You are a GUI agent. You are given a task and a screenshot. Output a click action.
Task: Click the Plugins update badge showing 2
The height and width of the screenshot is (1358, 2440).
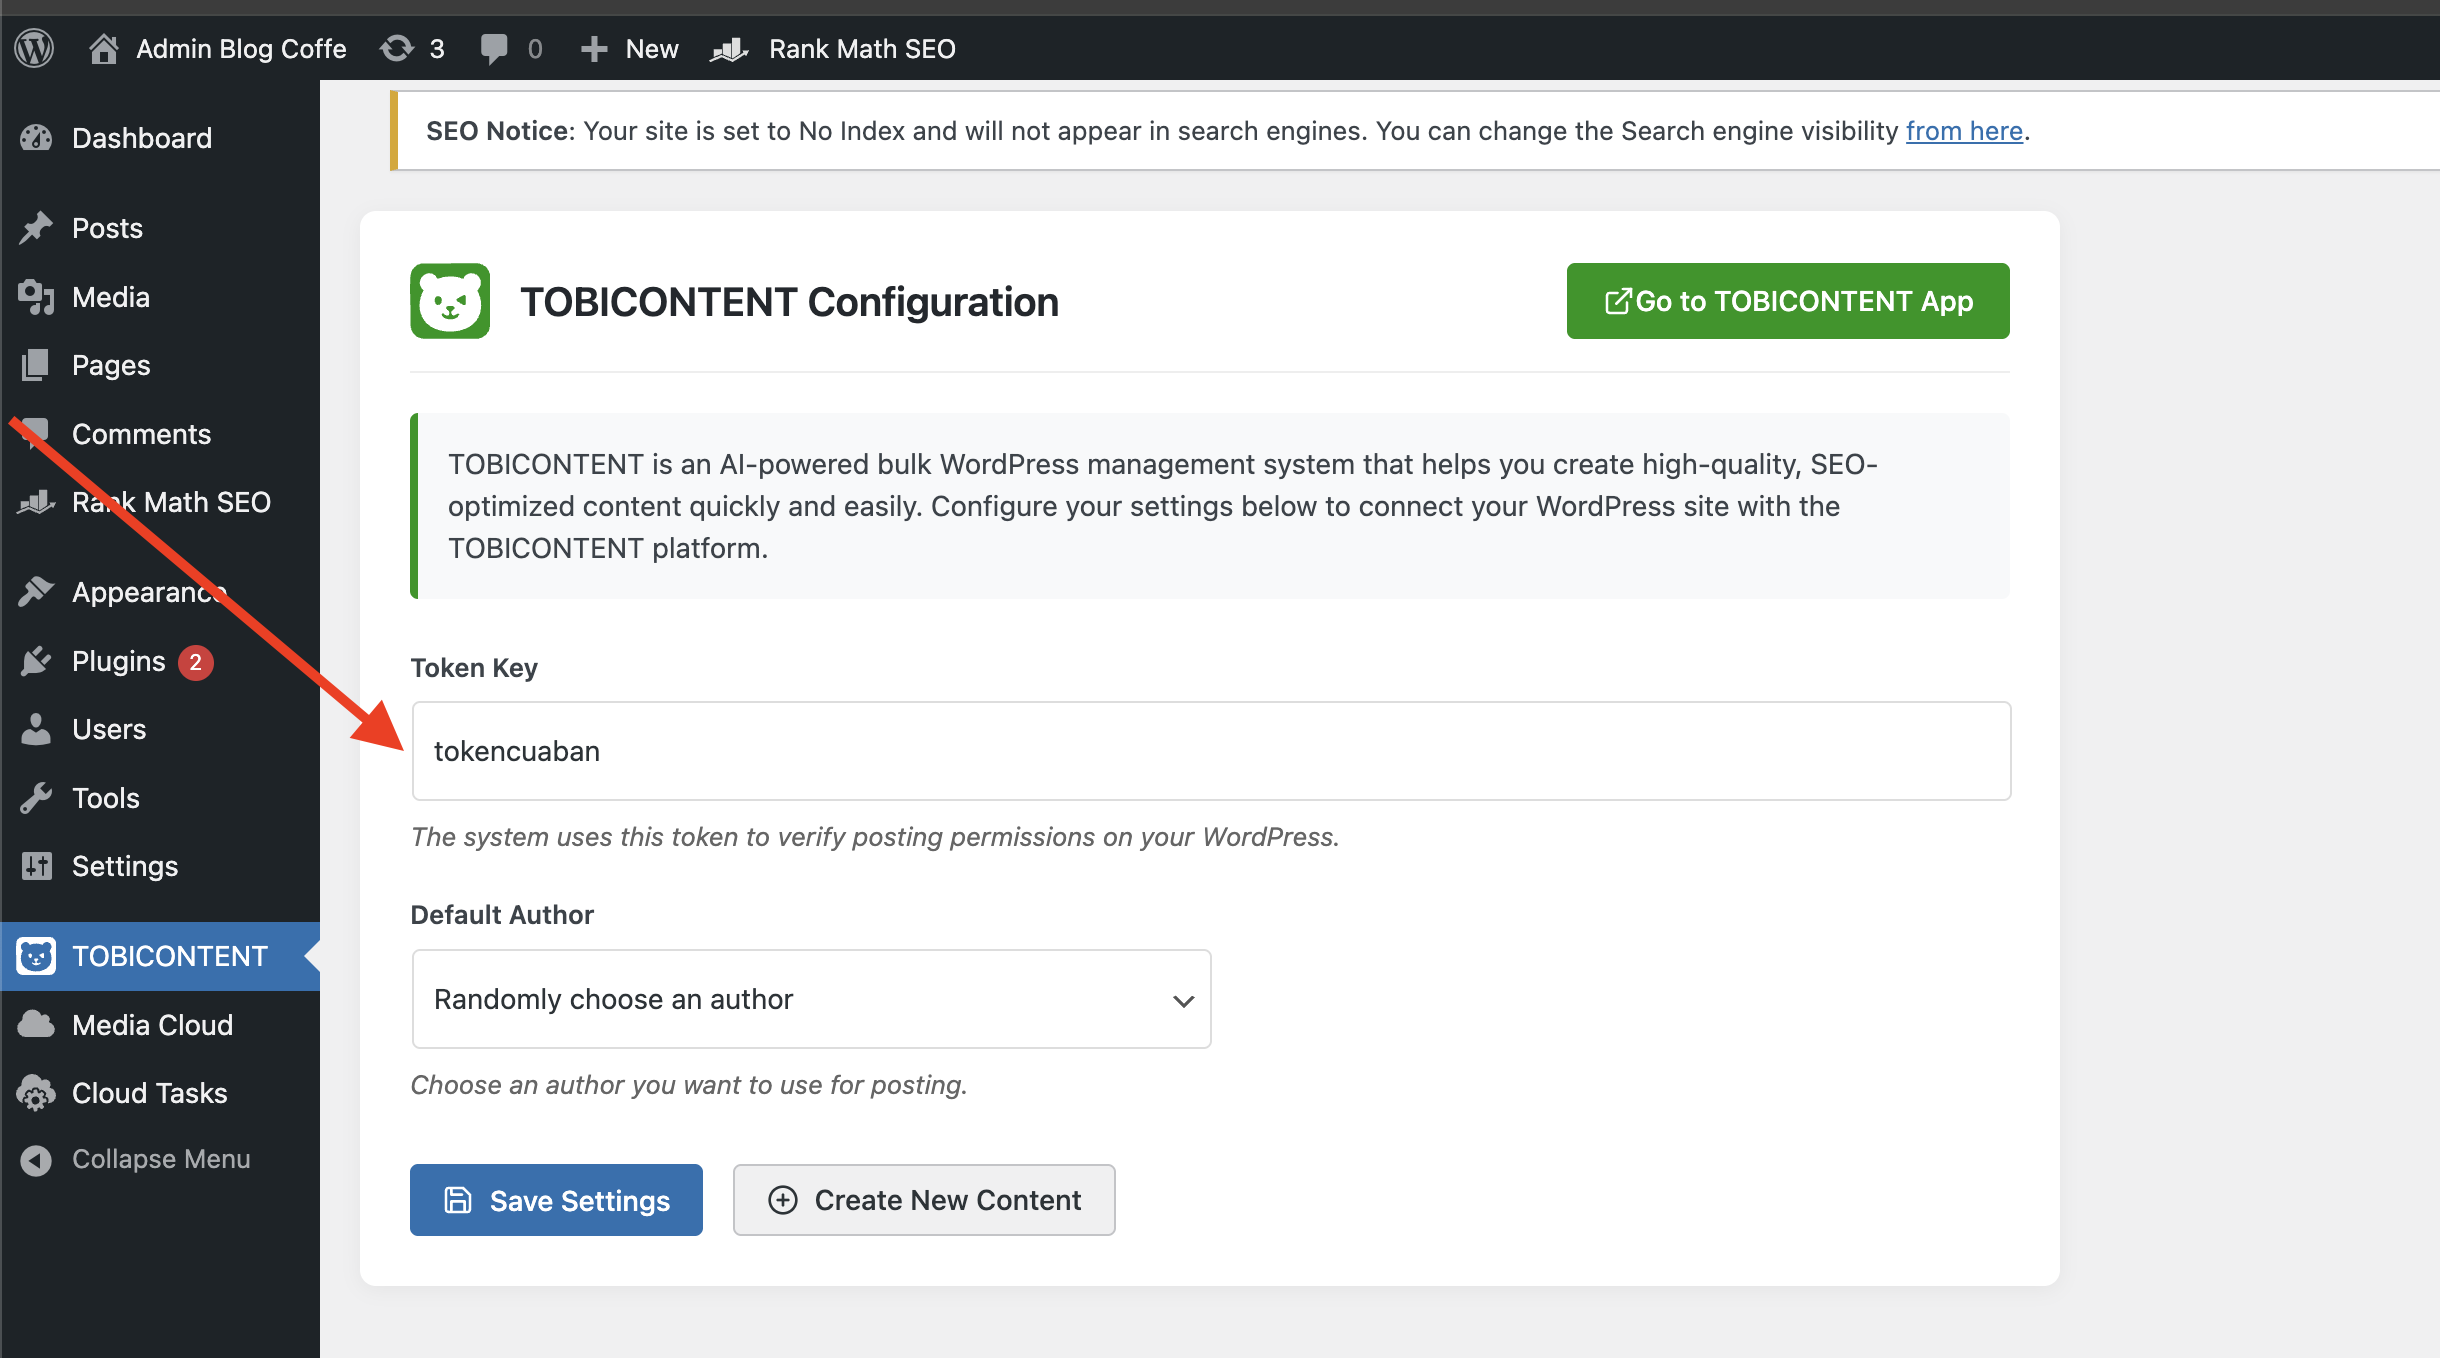click(x=196, y=662)
